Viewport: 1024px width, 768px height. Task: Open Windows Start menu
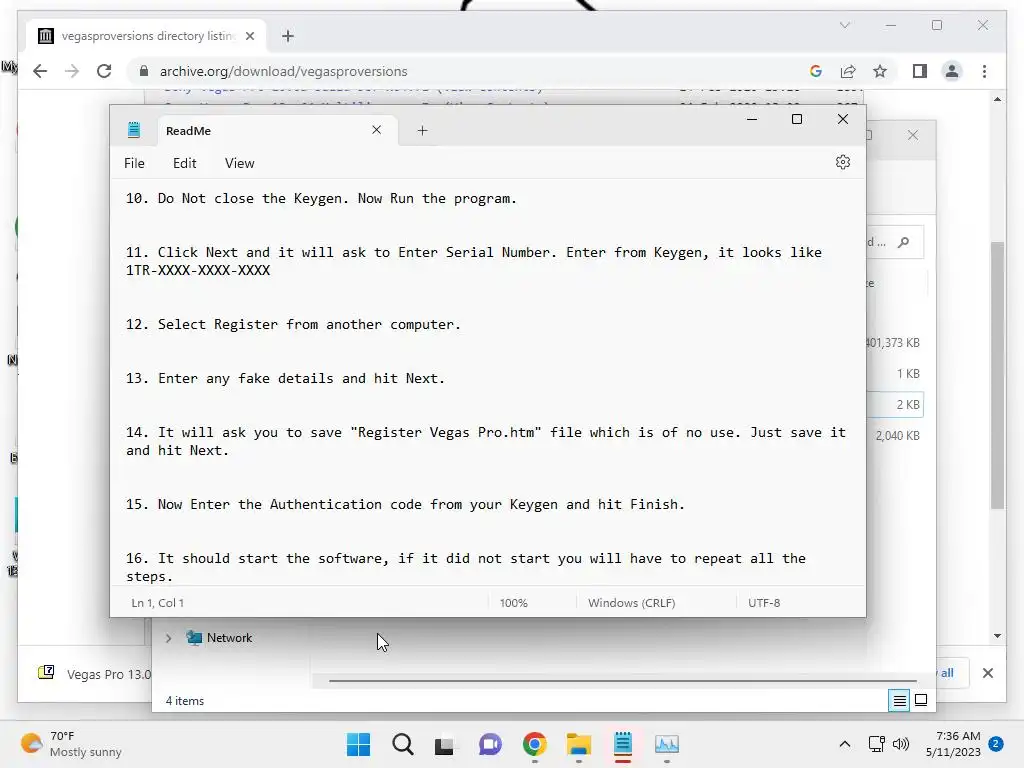pyautogui.click(x=358, y=744)
